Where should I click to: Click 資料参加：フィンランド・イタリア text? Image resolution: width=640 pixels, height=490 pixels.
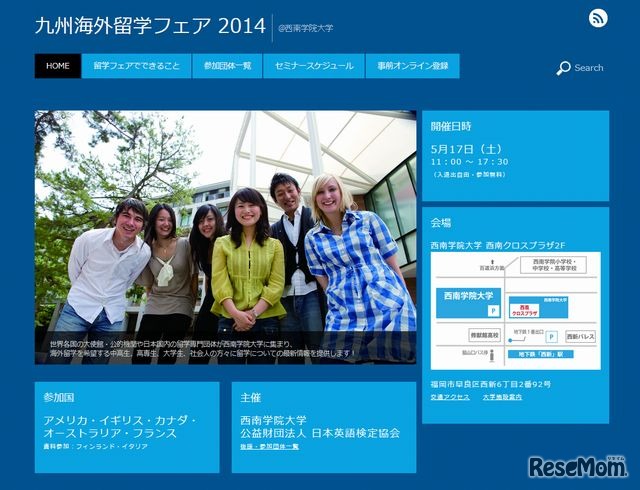pyautogui.click(x=96, y=447)
